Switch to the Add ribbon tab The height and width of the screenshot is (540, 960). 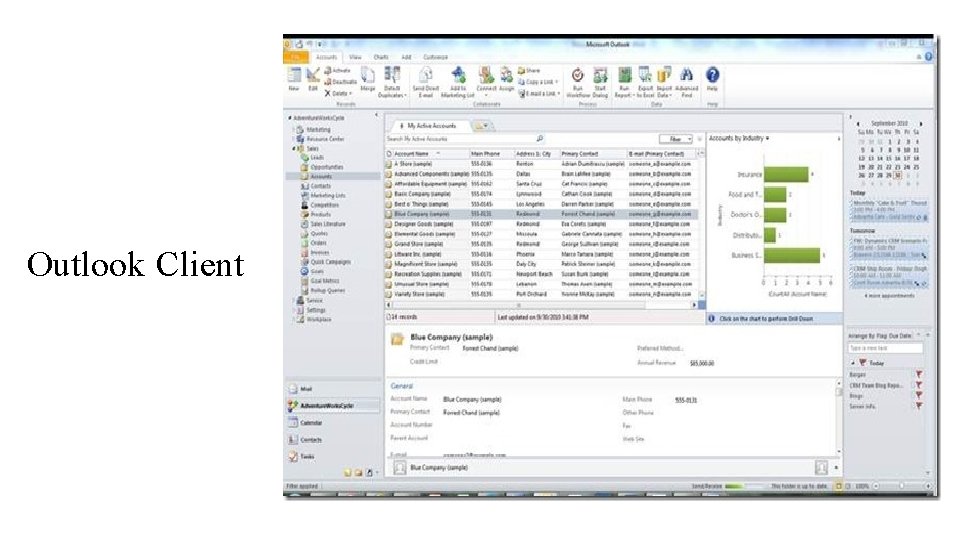[x=406, y=57]
